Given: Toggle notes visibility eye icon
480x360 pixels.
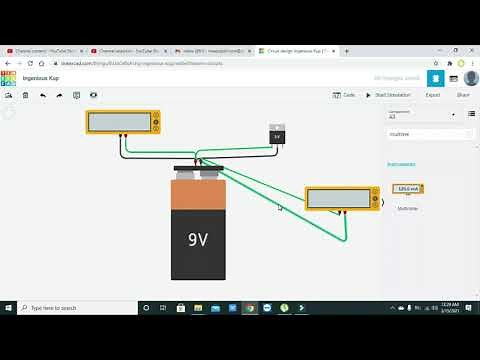Looking at the screenshot, I should (x=93, y=95).
